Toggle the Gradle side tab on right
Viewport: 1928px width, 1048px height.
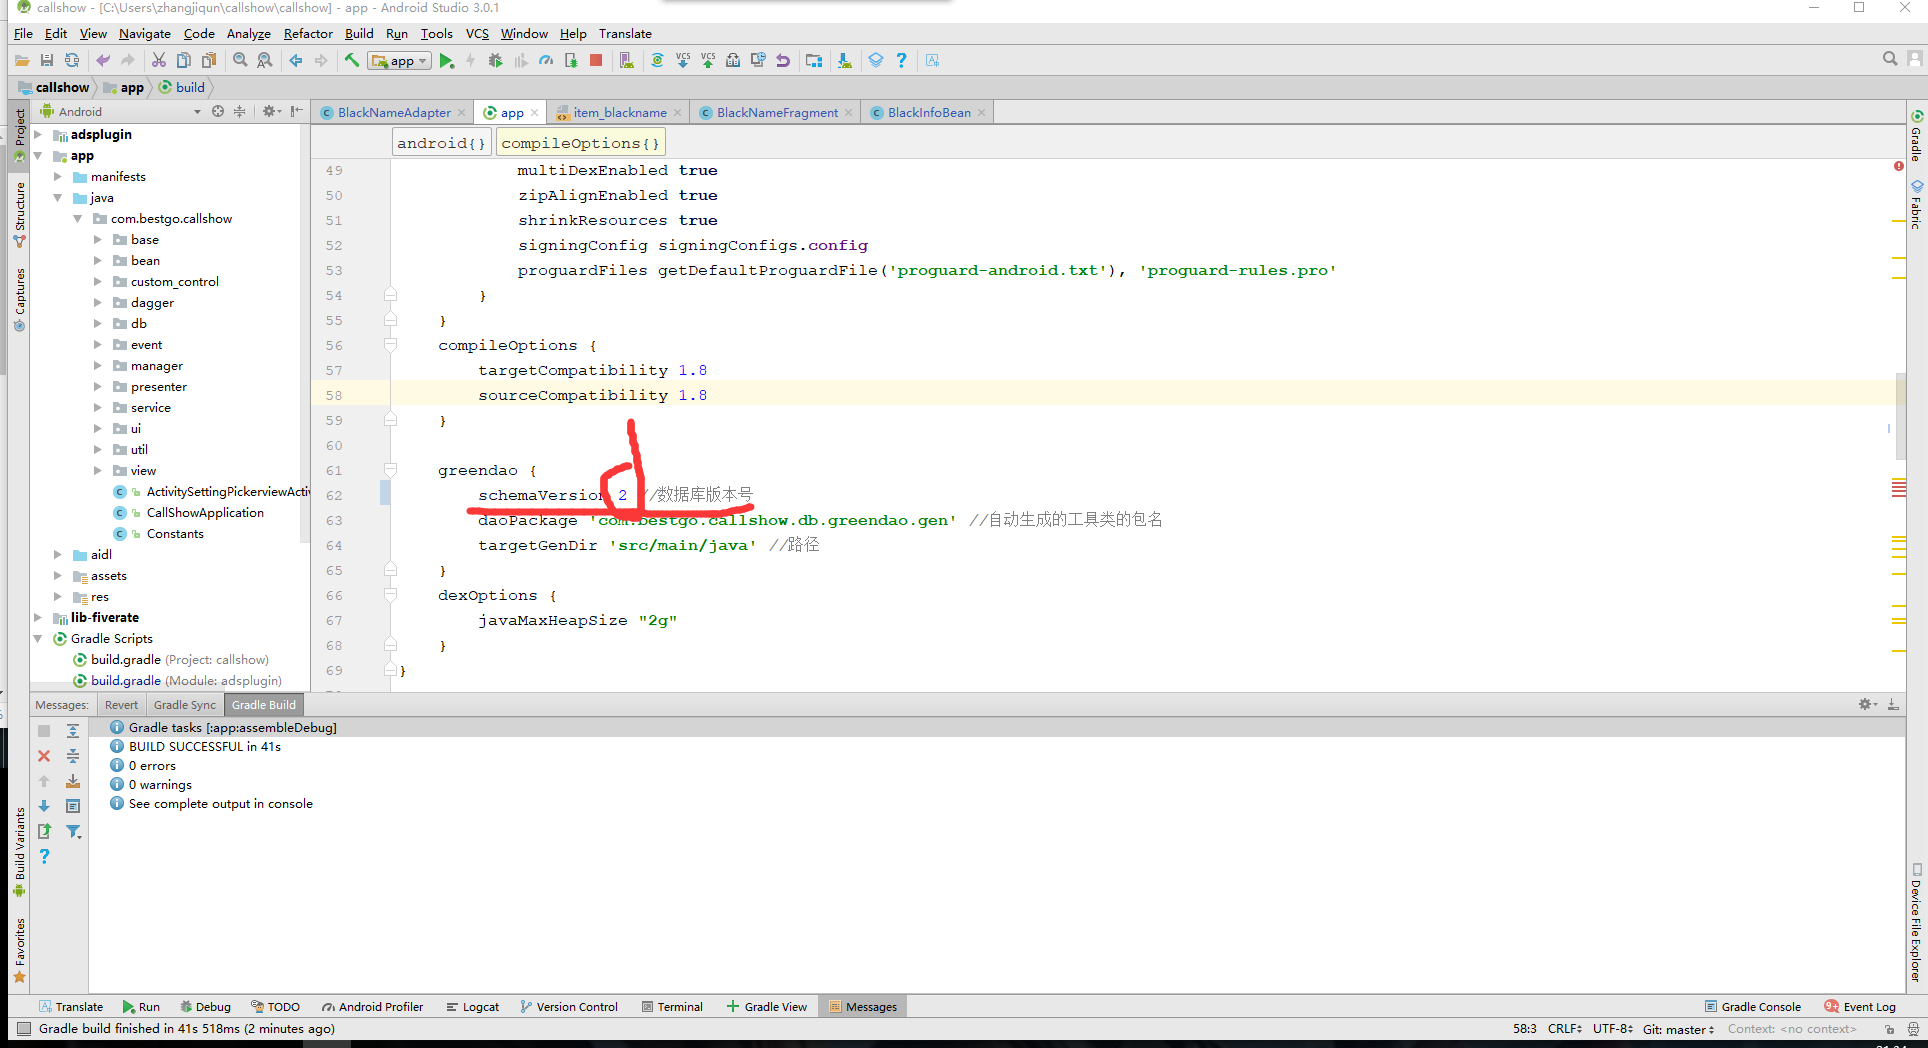click(1917, 136)
